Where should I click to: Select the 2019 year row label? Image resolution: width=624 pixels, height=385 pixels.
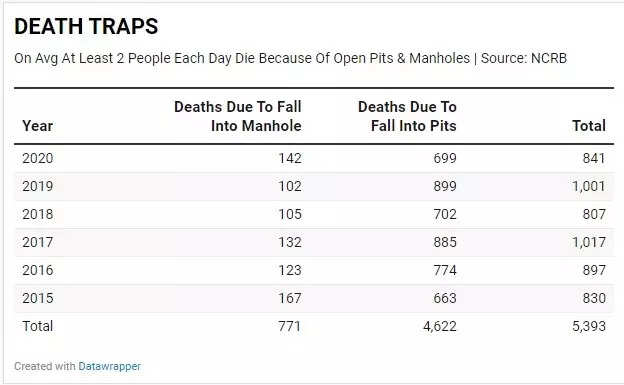37,186
